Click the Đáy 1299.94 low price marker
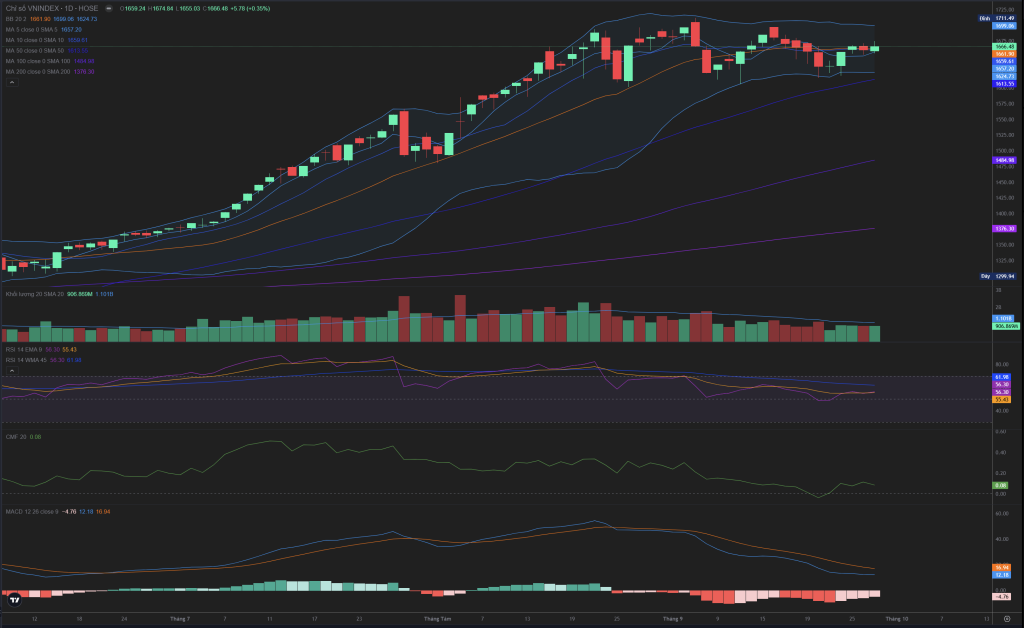 pos(996,276)
